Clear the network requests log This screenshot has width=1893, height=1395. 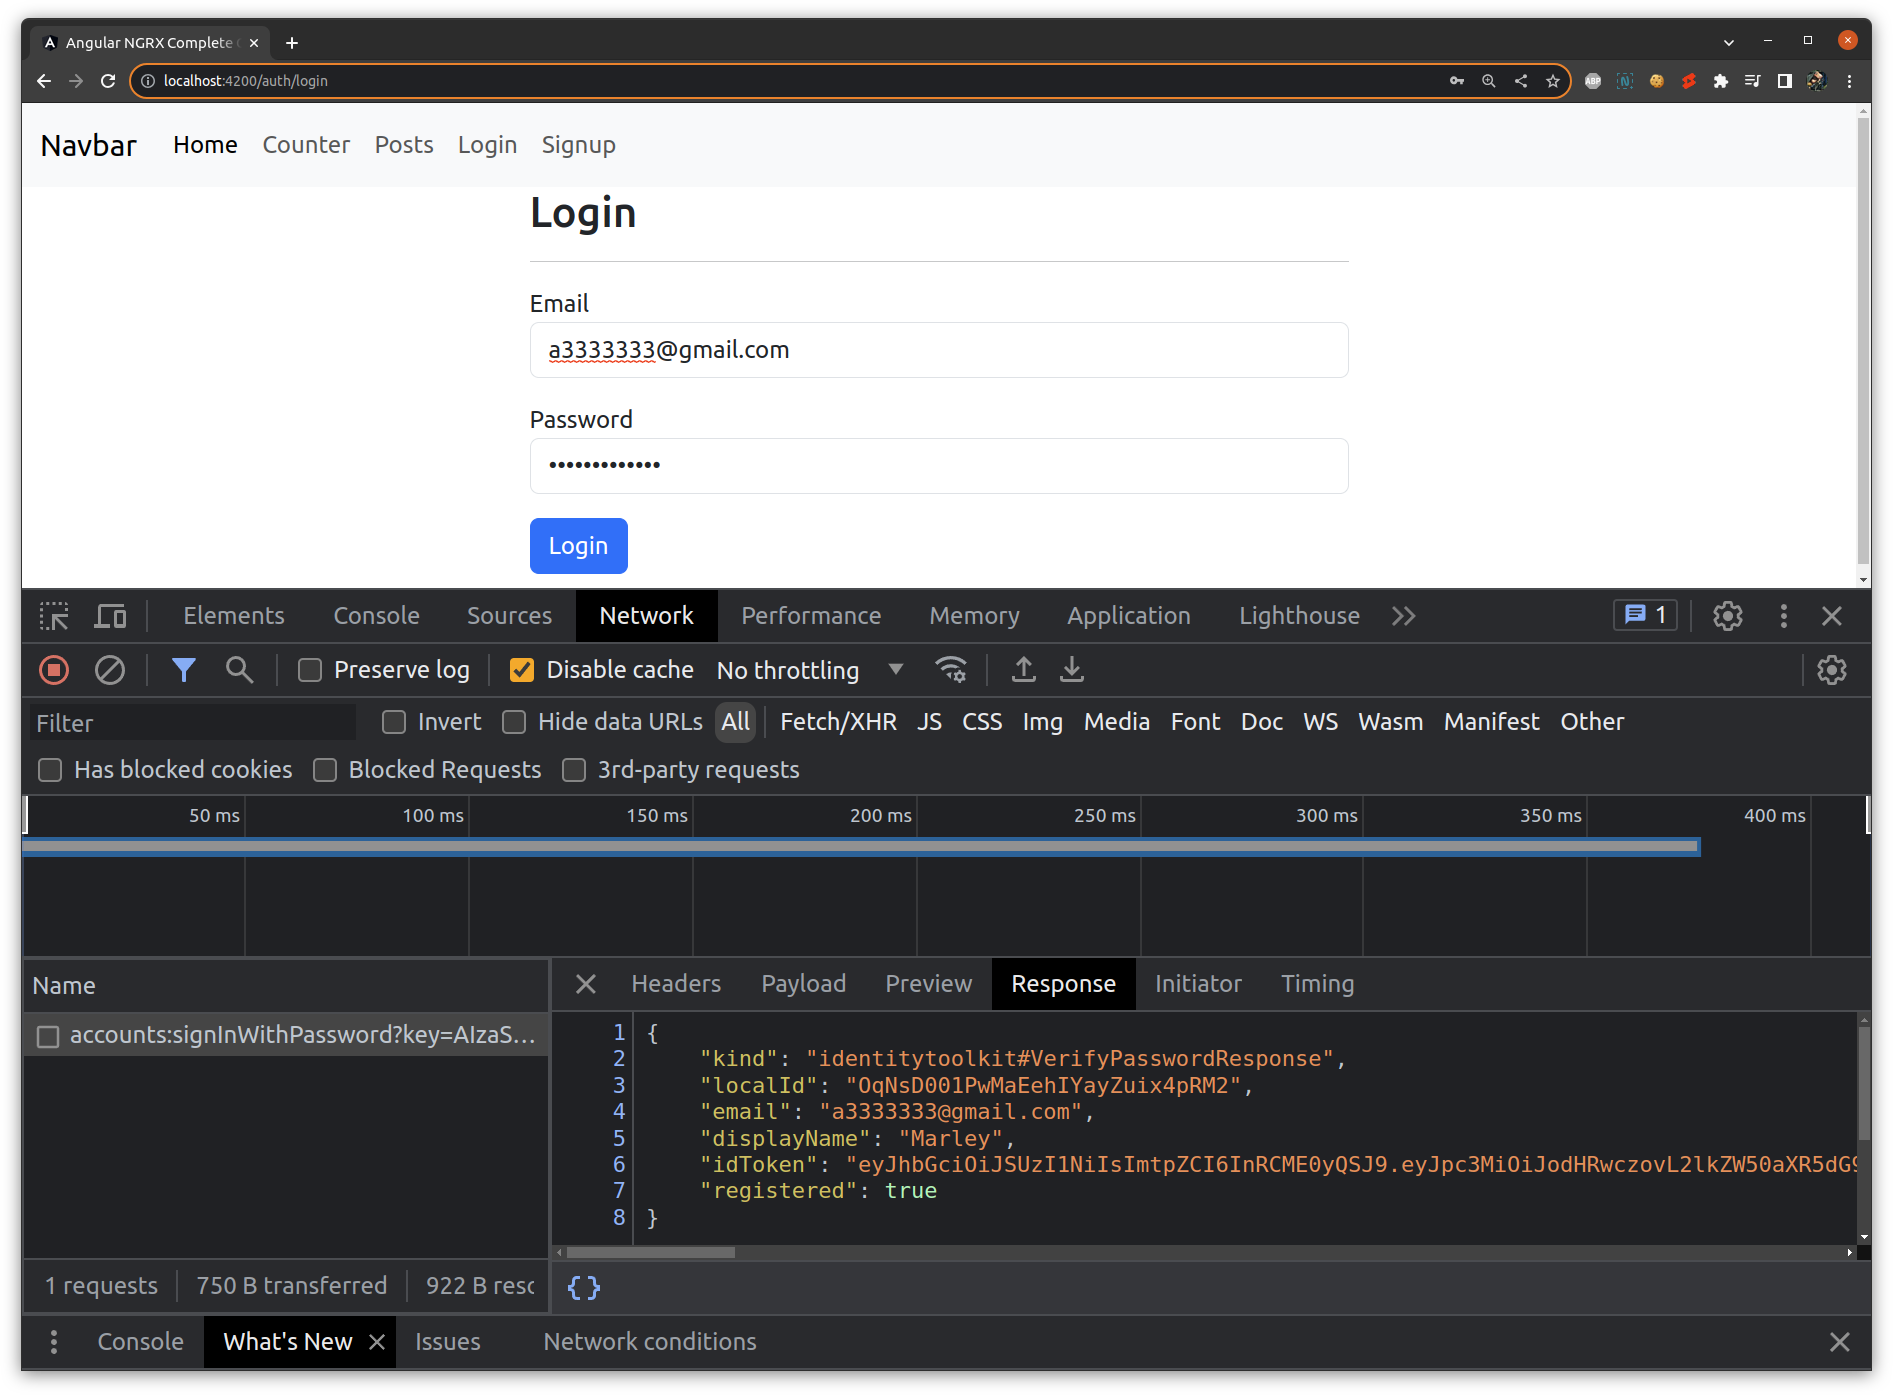click(x=110, y=670)
